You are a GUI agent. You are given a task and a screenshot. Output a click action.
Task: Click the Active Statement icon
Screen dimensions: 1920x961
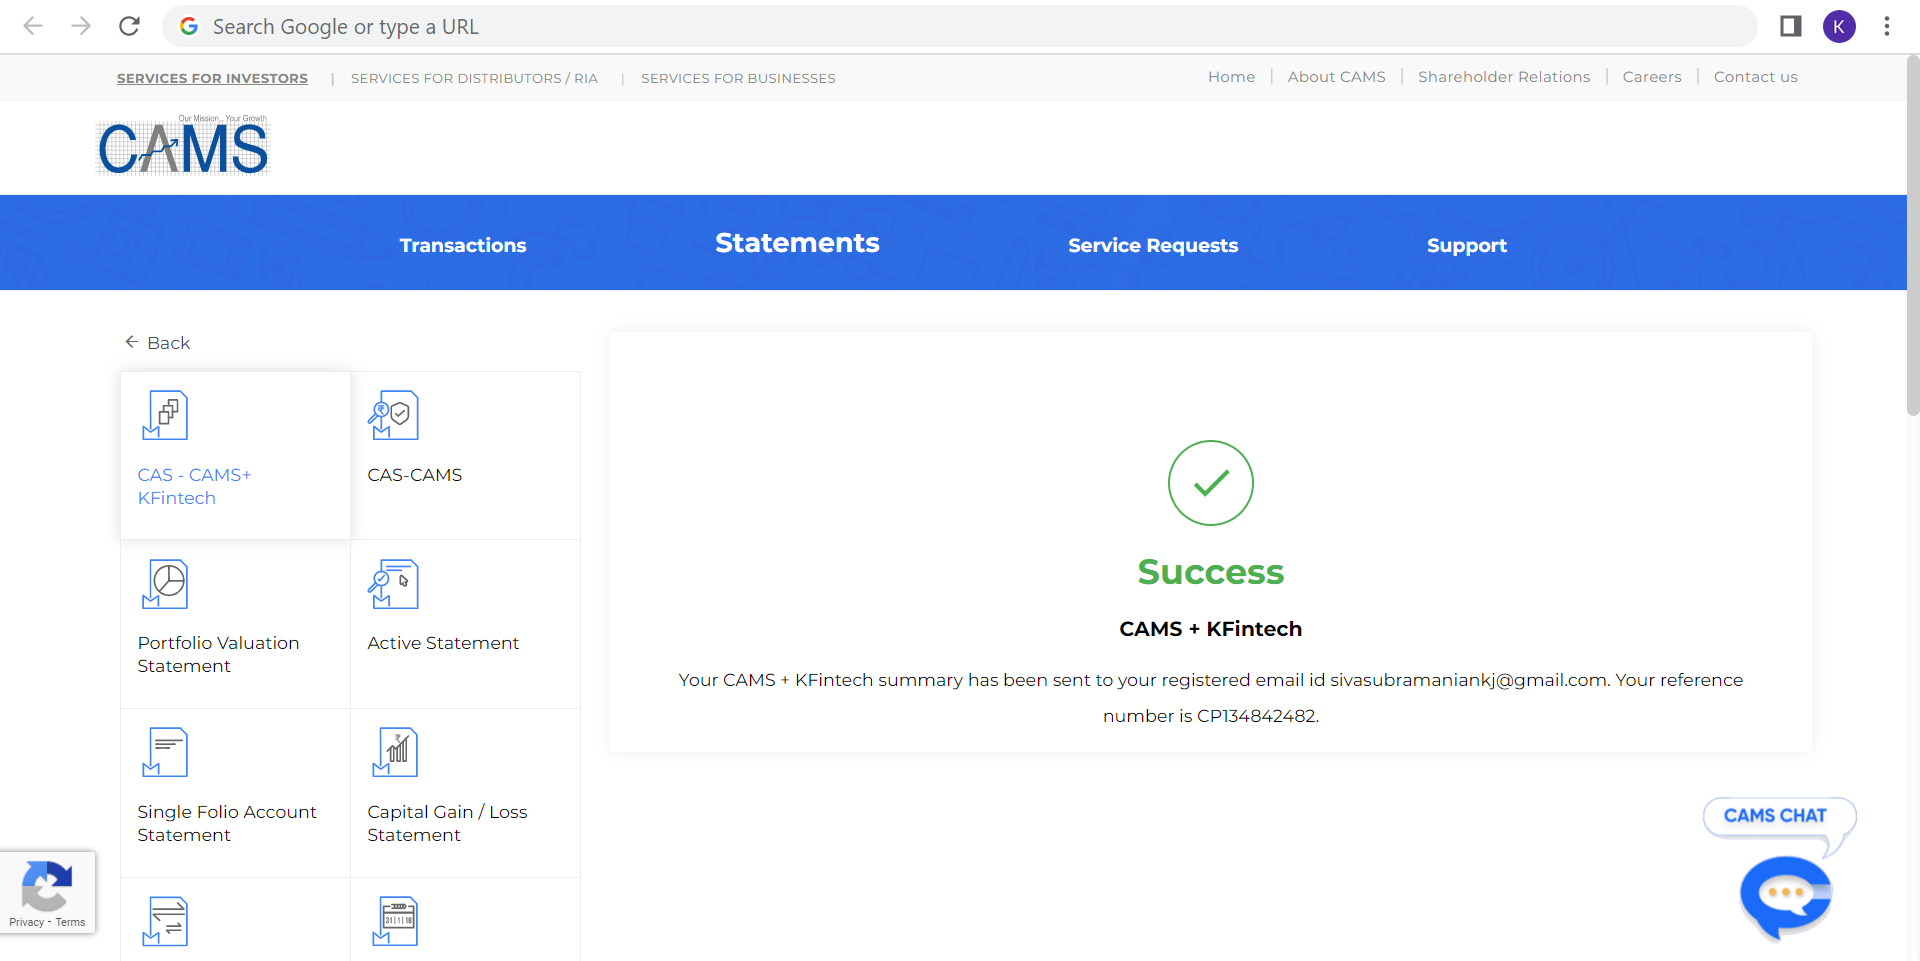[x=393, y=584]
